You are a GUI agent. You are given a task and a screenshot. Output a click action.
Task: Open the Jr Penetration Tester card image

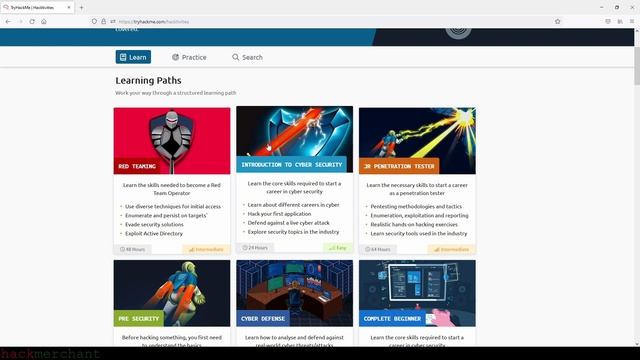coord(417,141)
